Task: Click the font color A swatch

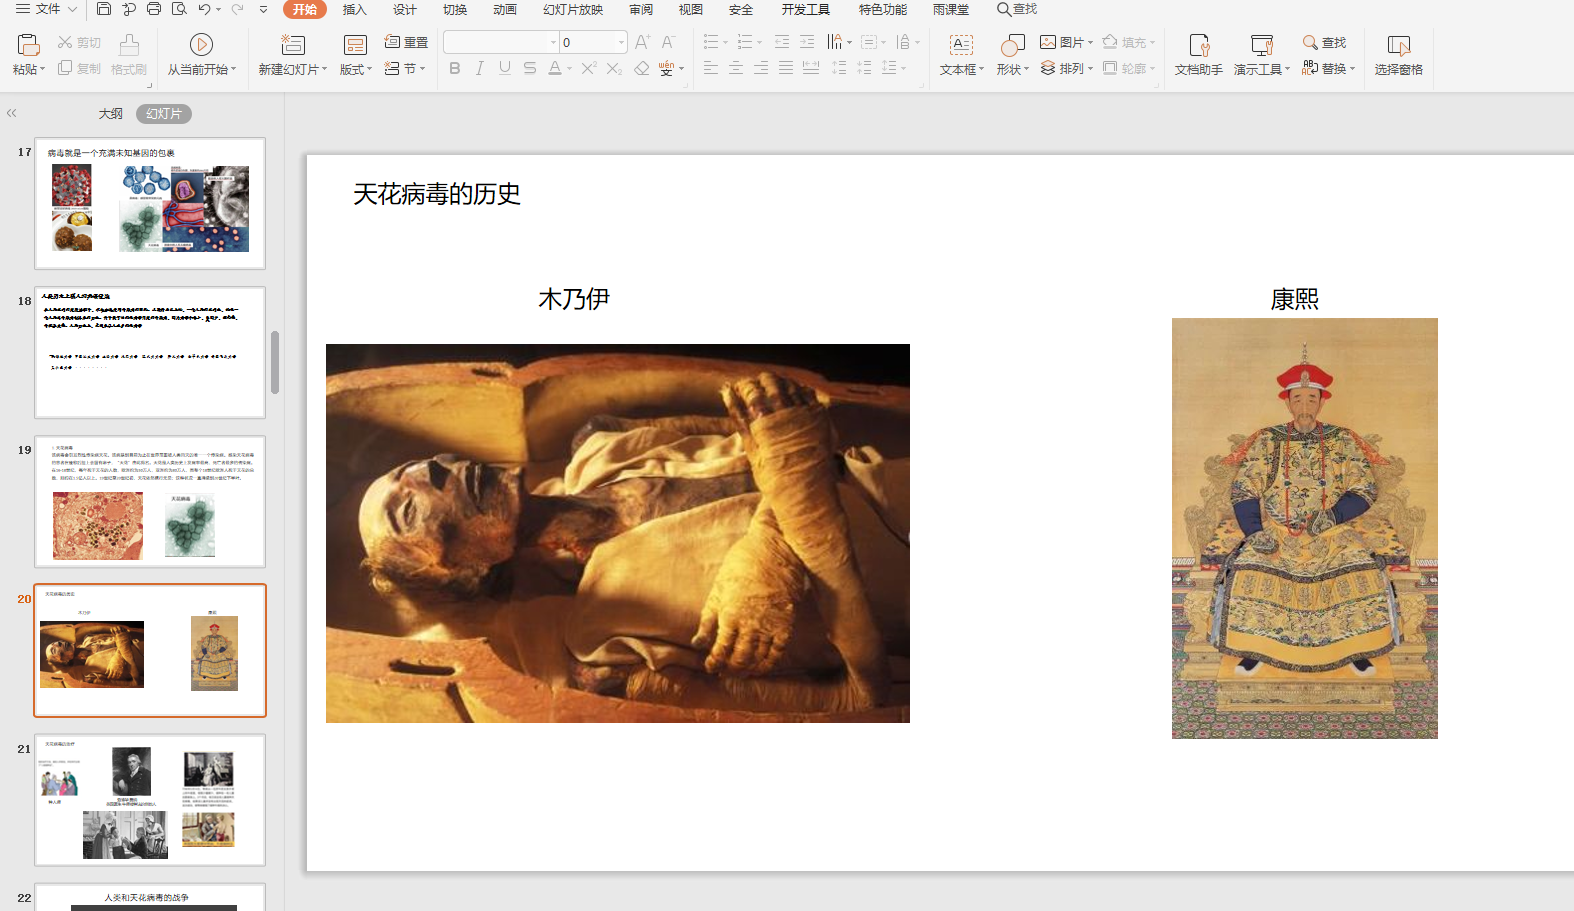Action: (555, 68)
